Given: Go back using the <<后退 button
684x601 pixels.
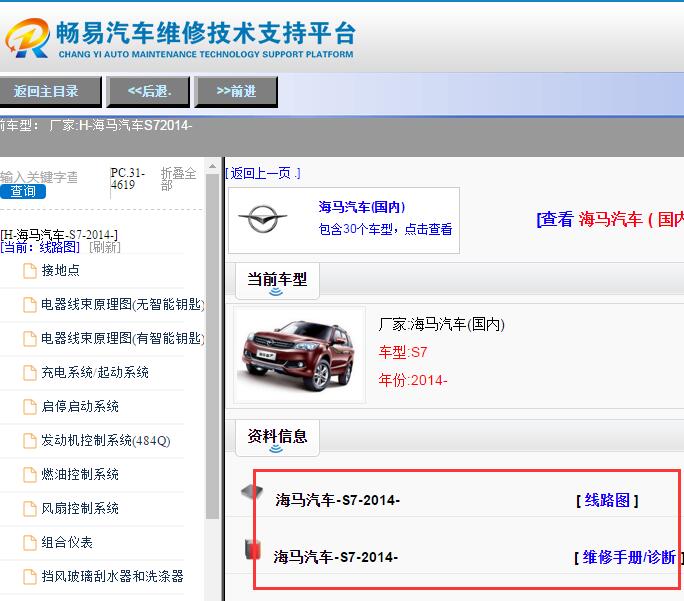Looking at the screenshot, I should tap(148, 91).
